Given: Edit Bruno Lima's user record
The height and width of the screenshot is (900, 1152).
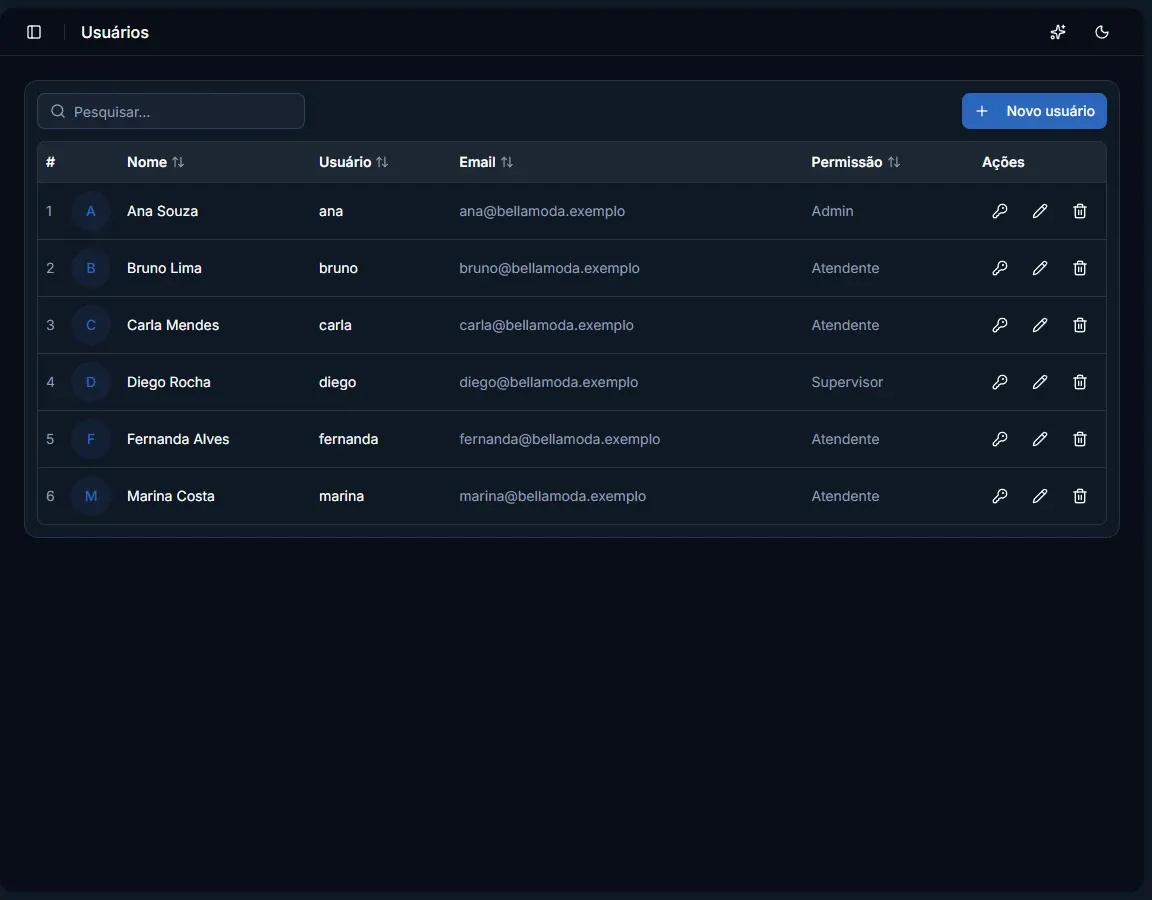Looking at the screenshot, I should pyautogui.click(x=1040, y=268).
